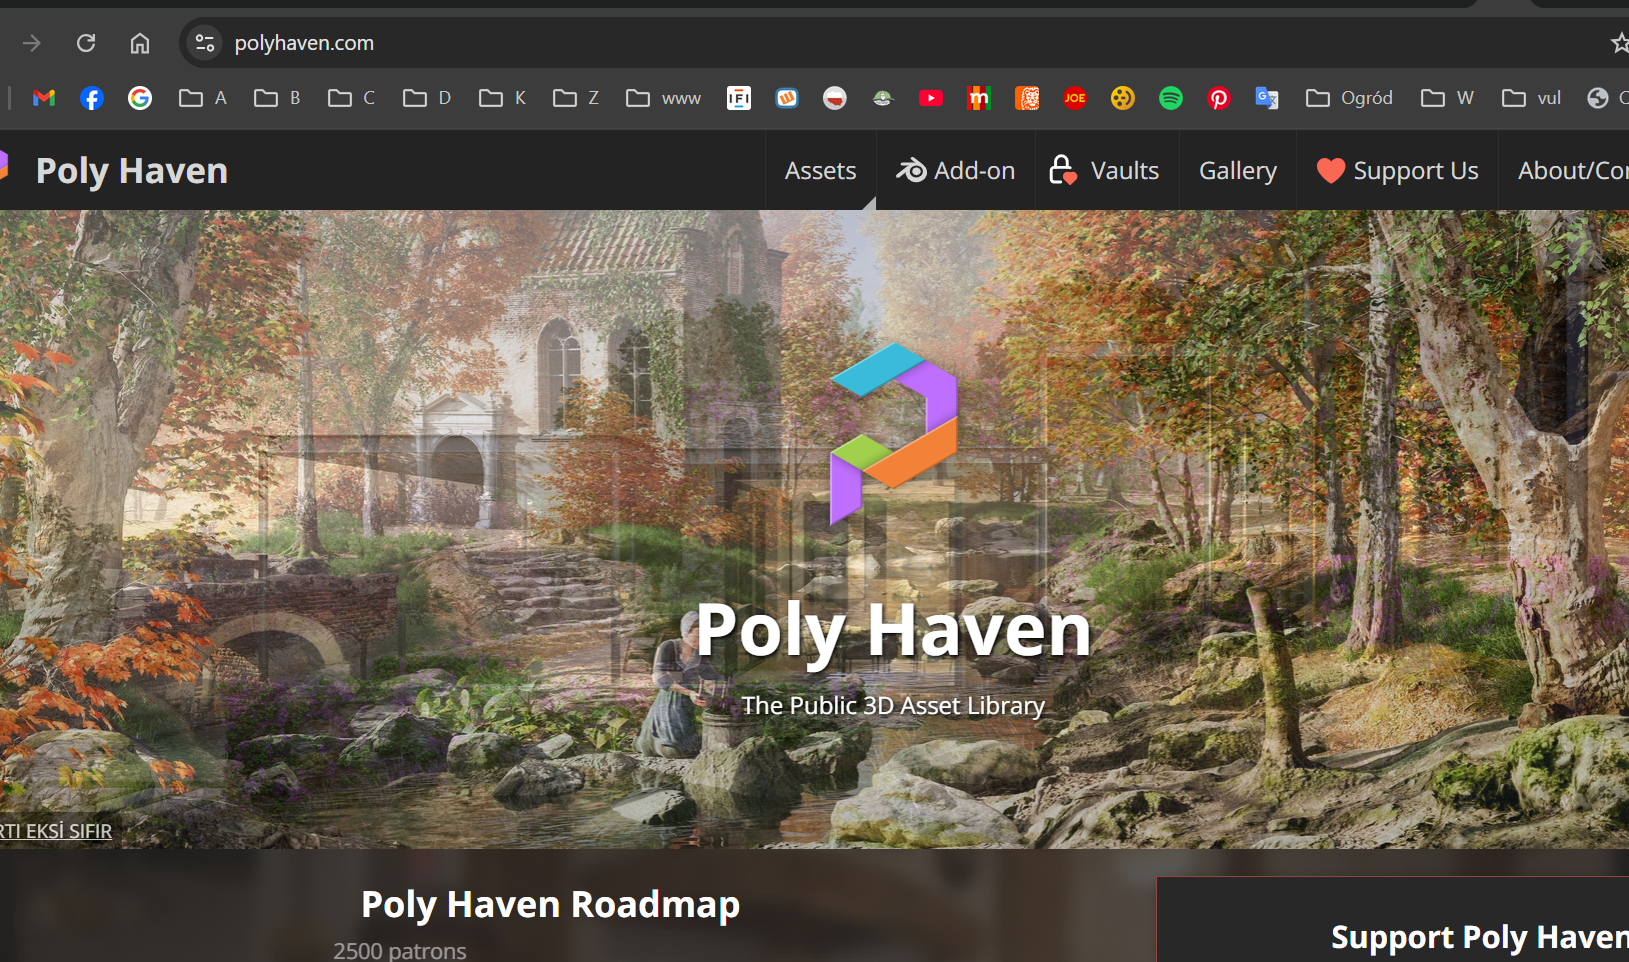Open the YouTube bookmark
The height and width of the screenshot is (962, 1629).
[931, 98]
